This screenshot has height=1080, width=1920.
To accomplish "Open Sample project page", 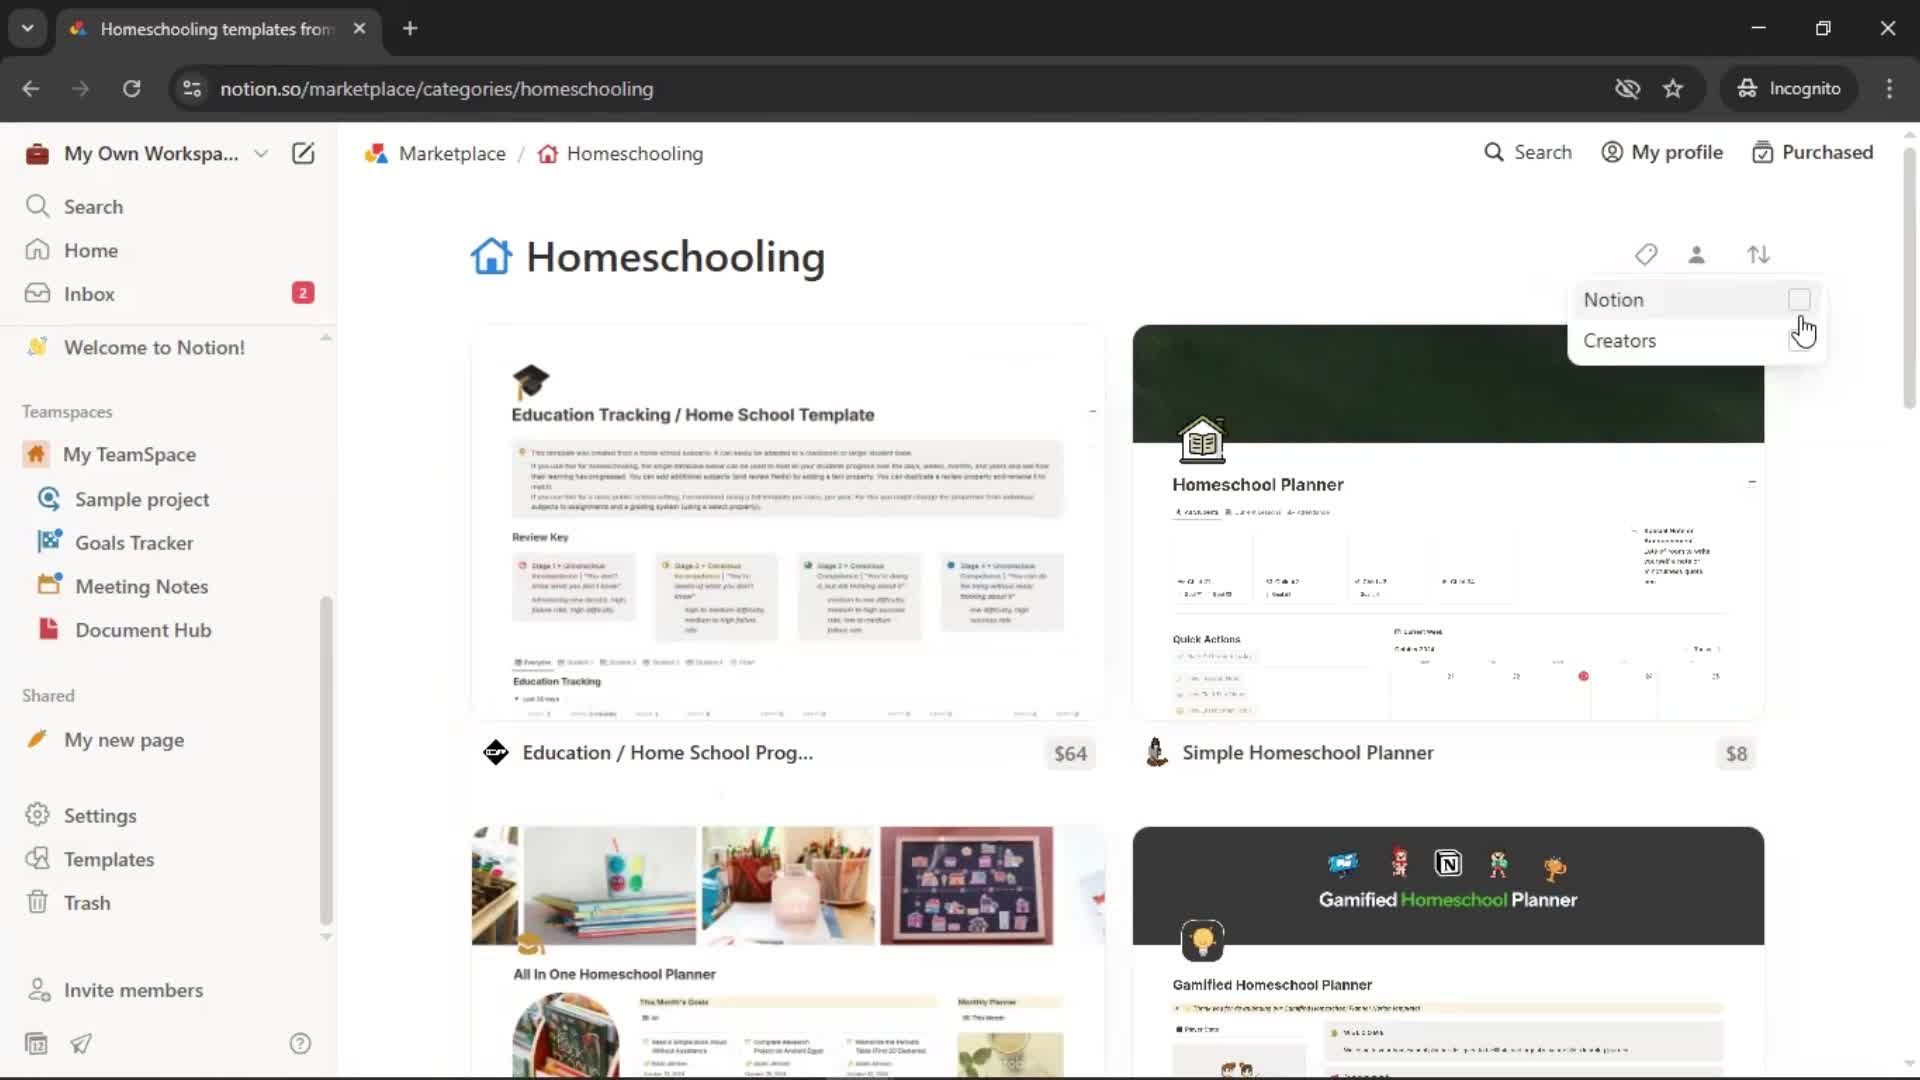I will [142, 499].
